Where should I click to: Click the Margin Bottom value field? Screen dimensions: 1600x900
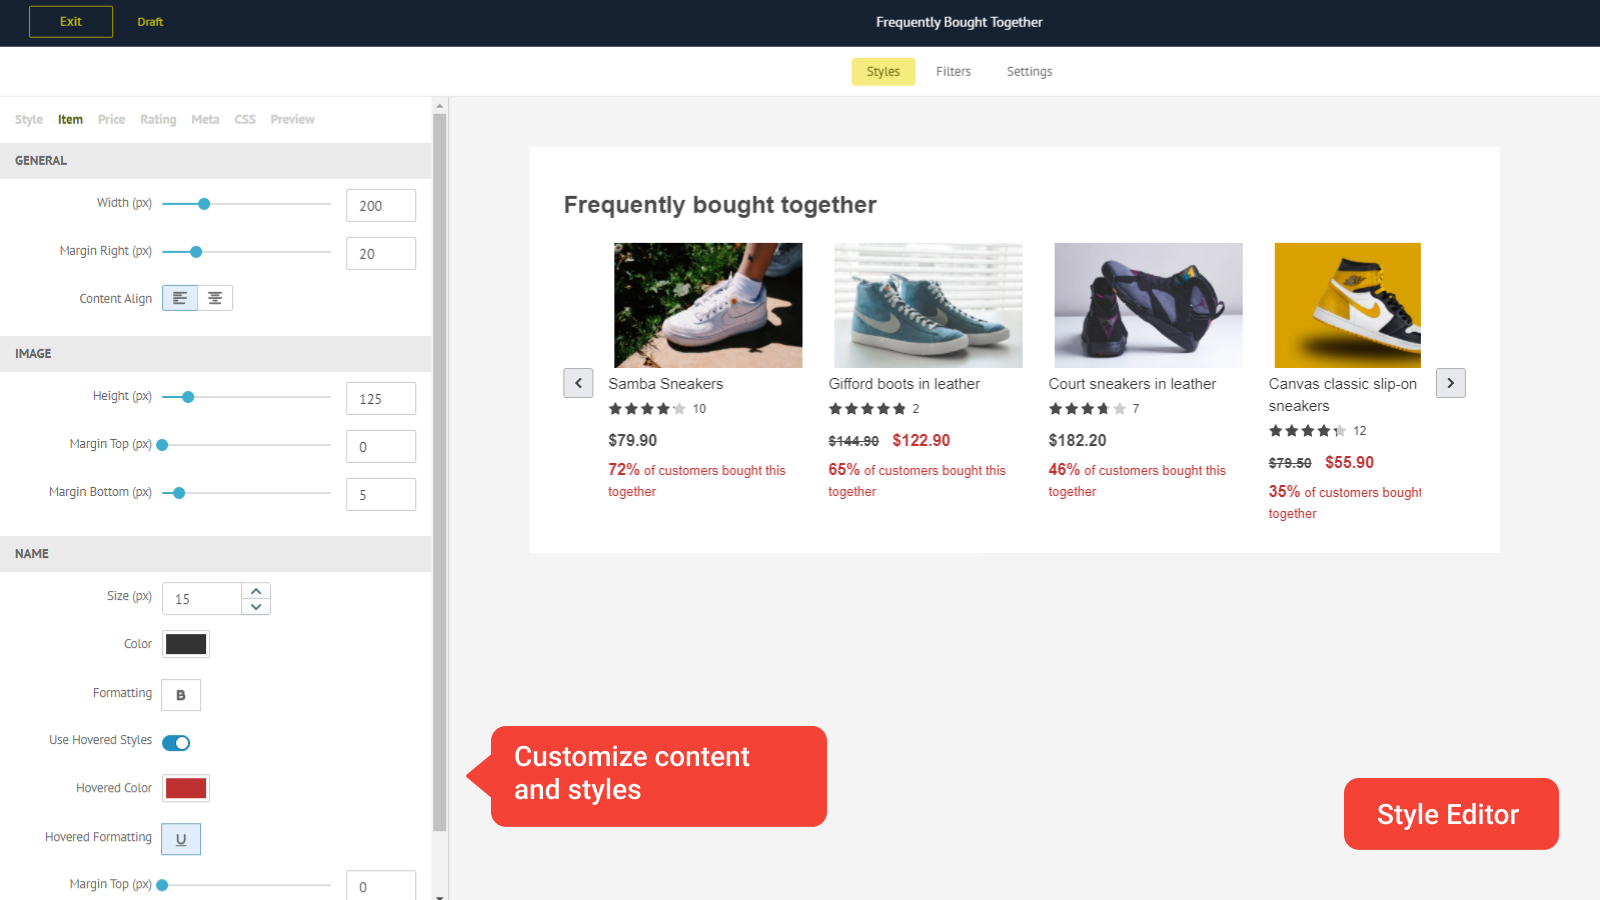click(x=381, y=494)
